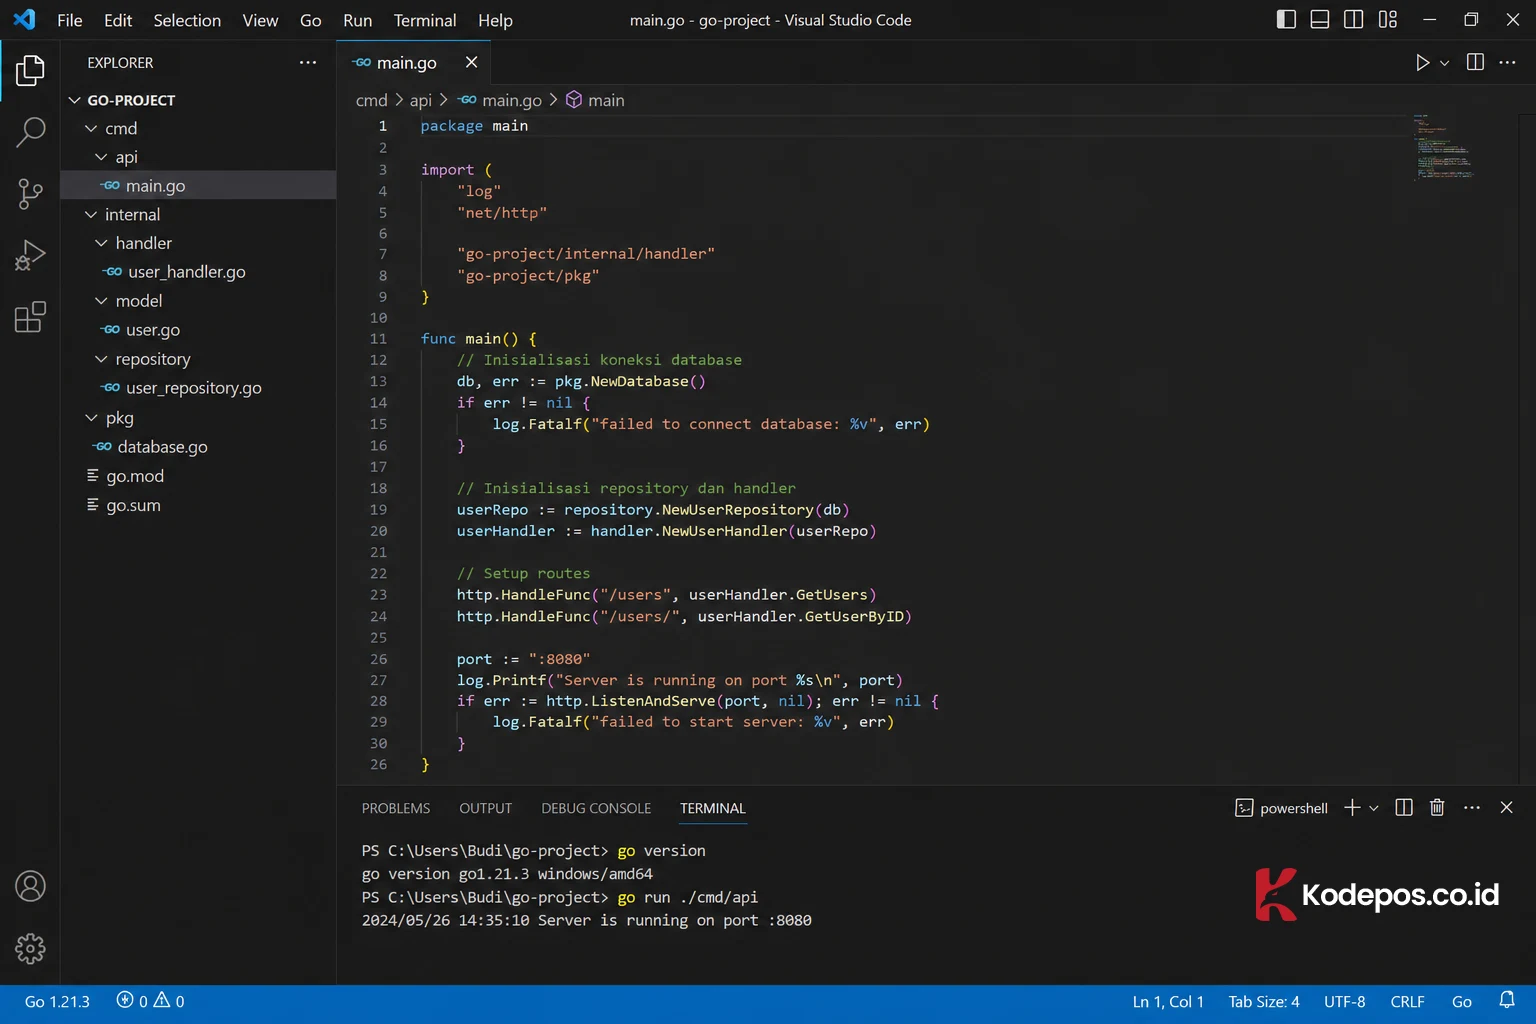
Task: Switch to the PROBLEMS panel tab
Action: point(396,808)
